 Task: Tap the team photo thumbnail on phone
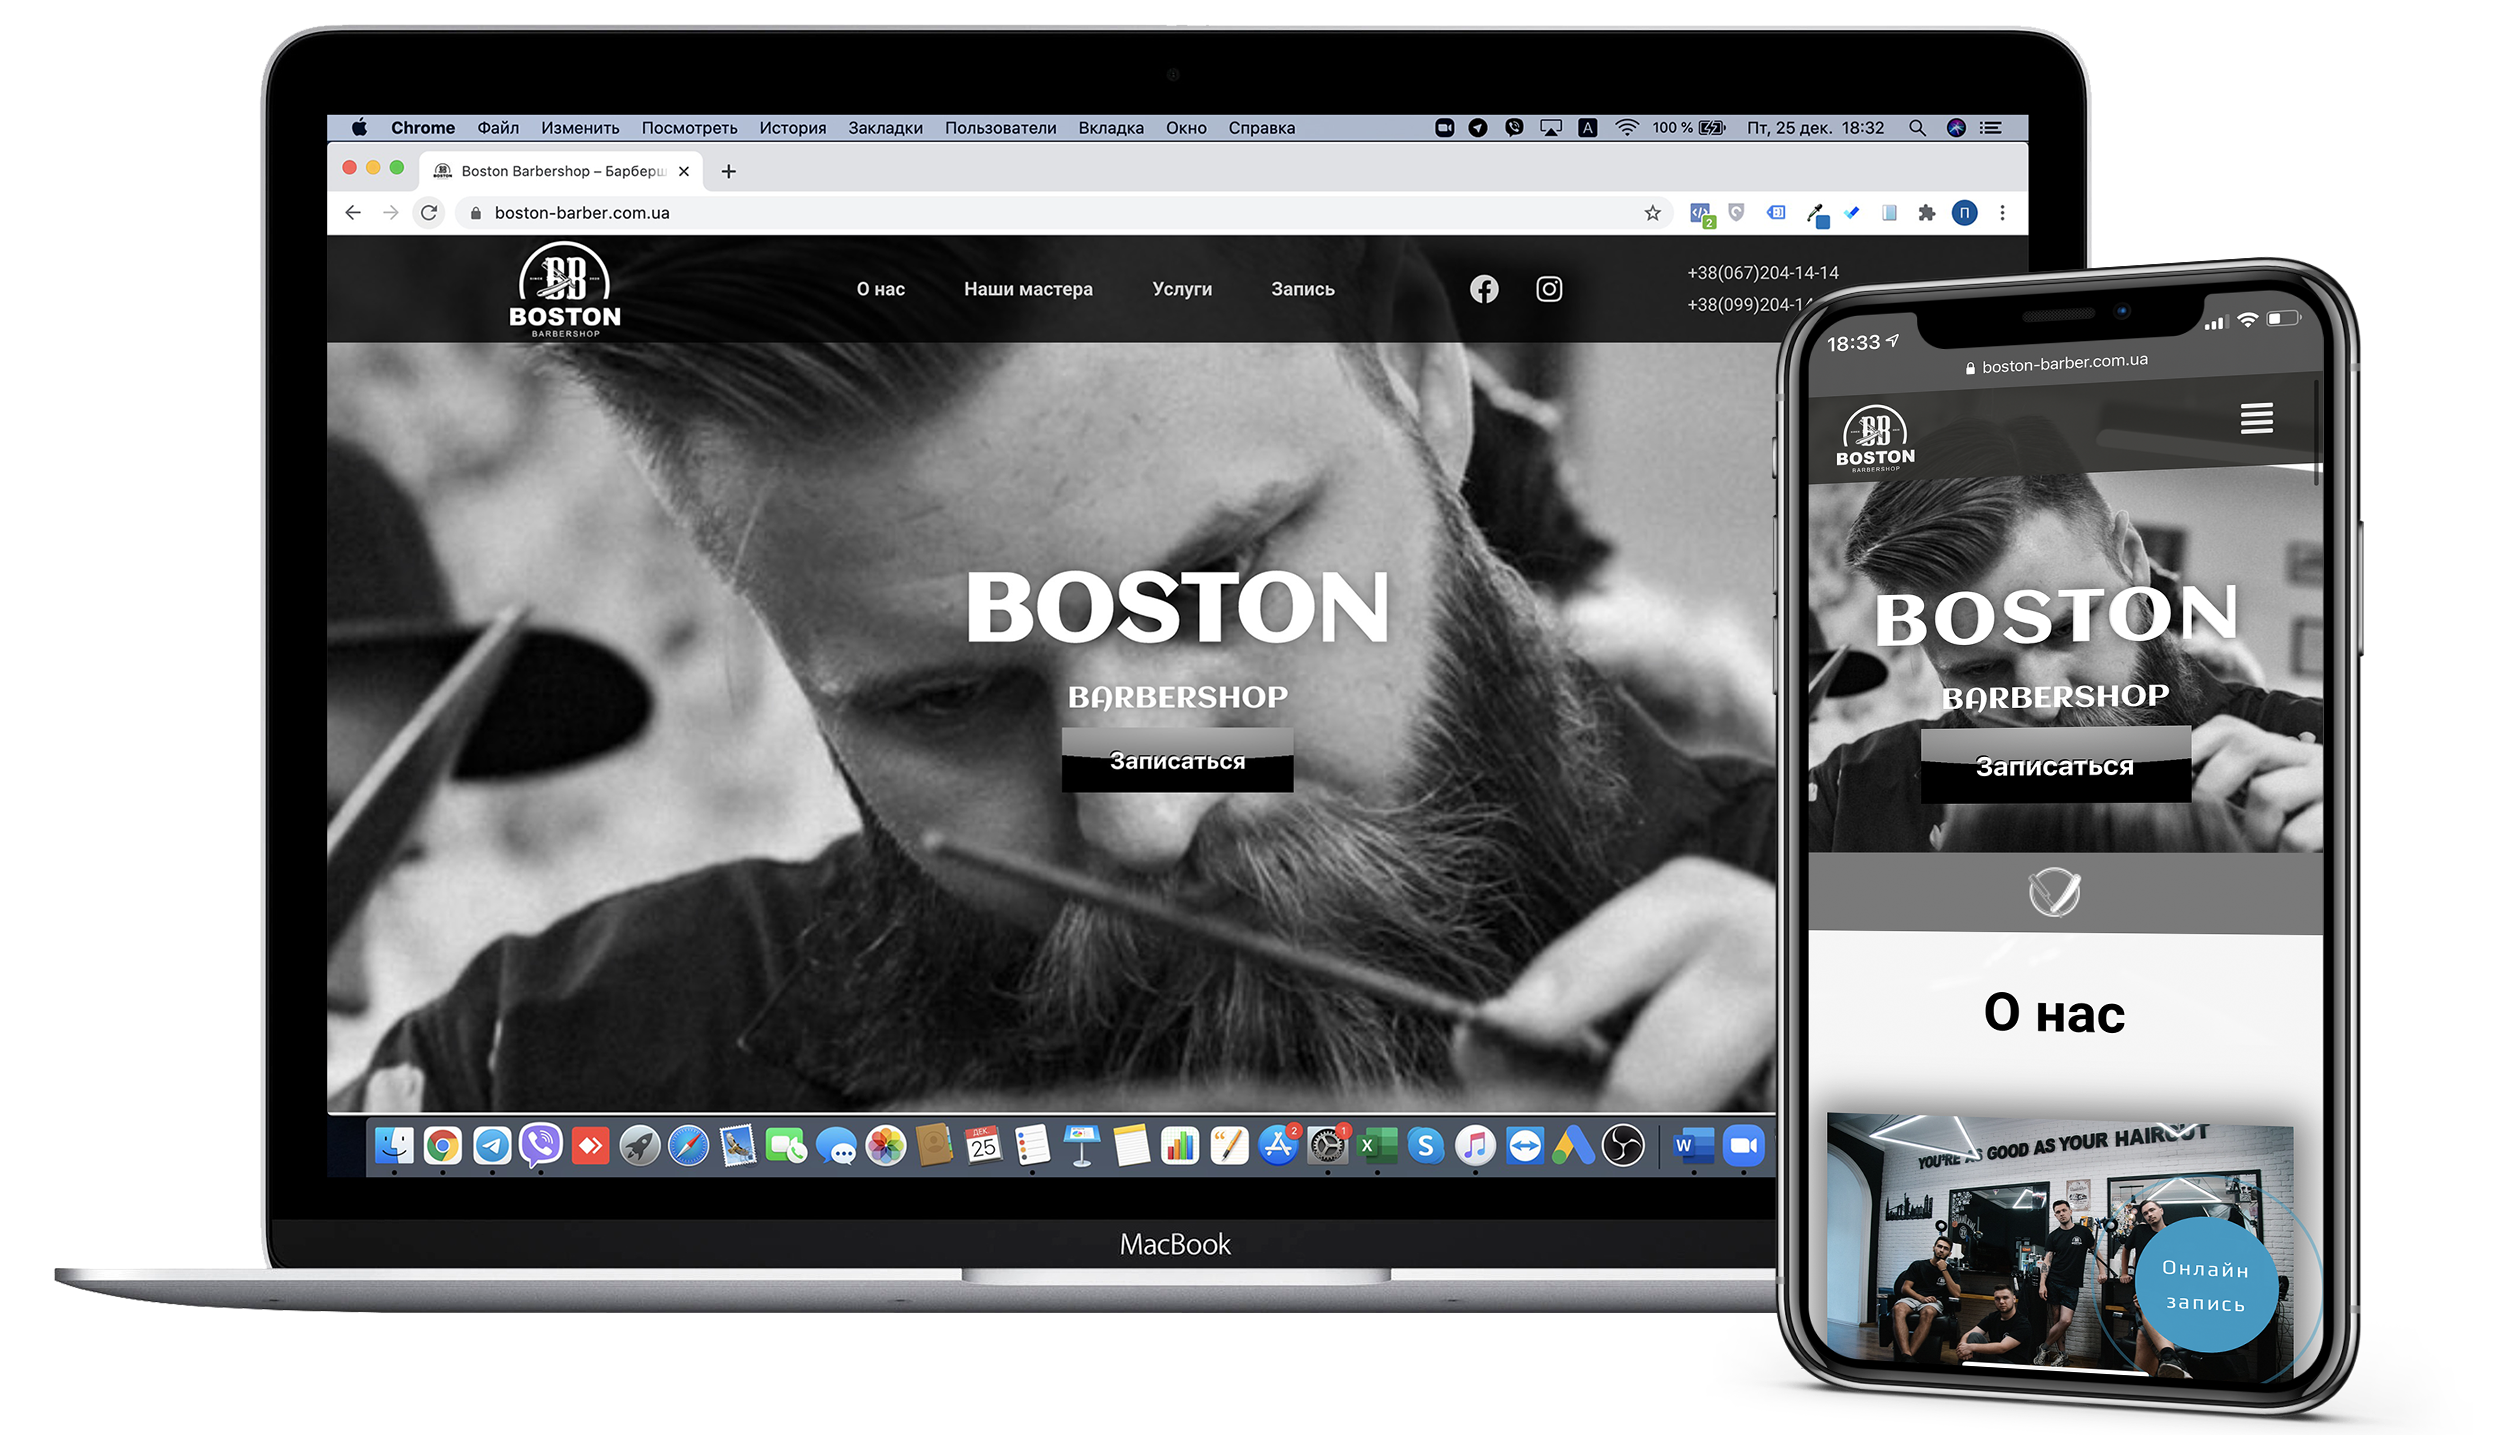(2060, 1248)
